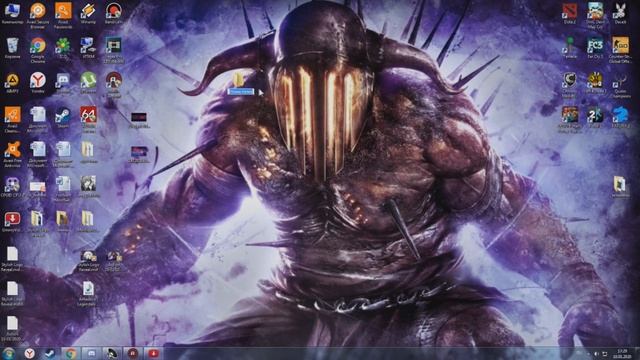This screenshot has width=640, height=360.
Task: Open blue dragon game shortcut
Action: pos(620,118)
